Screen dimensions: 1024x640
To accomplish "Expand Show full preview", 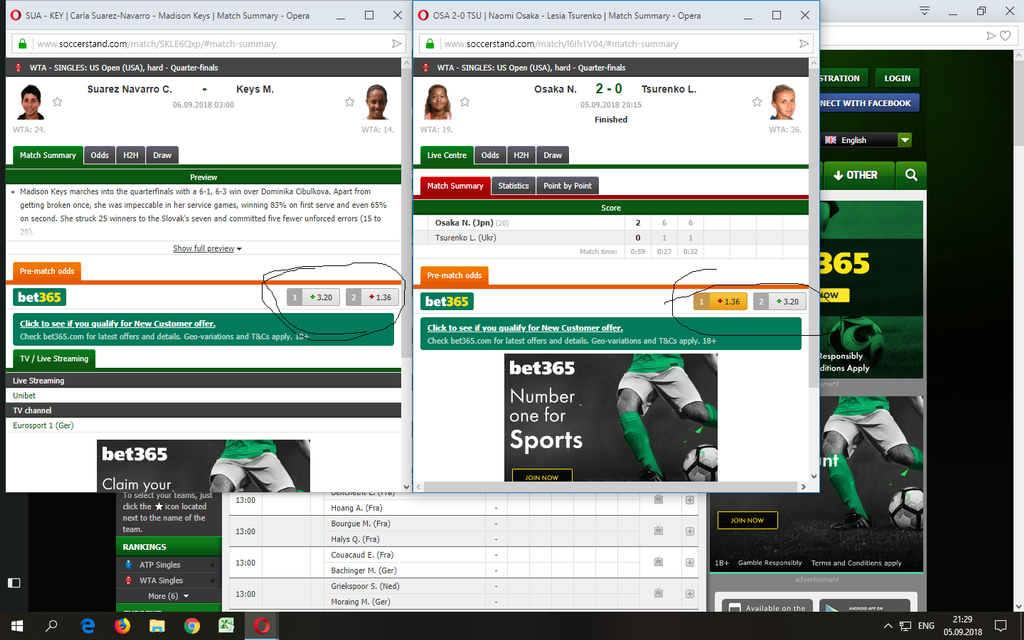I will coord(207,249).
